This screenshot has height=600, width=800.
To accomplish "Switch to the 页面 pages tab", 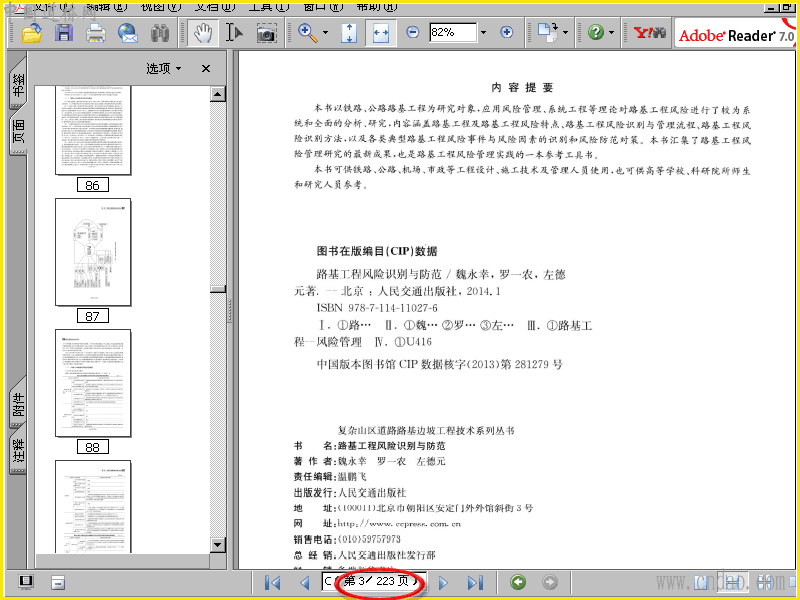I will pos(18,131).
